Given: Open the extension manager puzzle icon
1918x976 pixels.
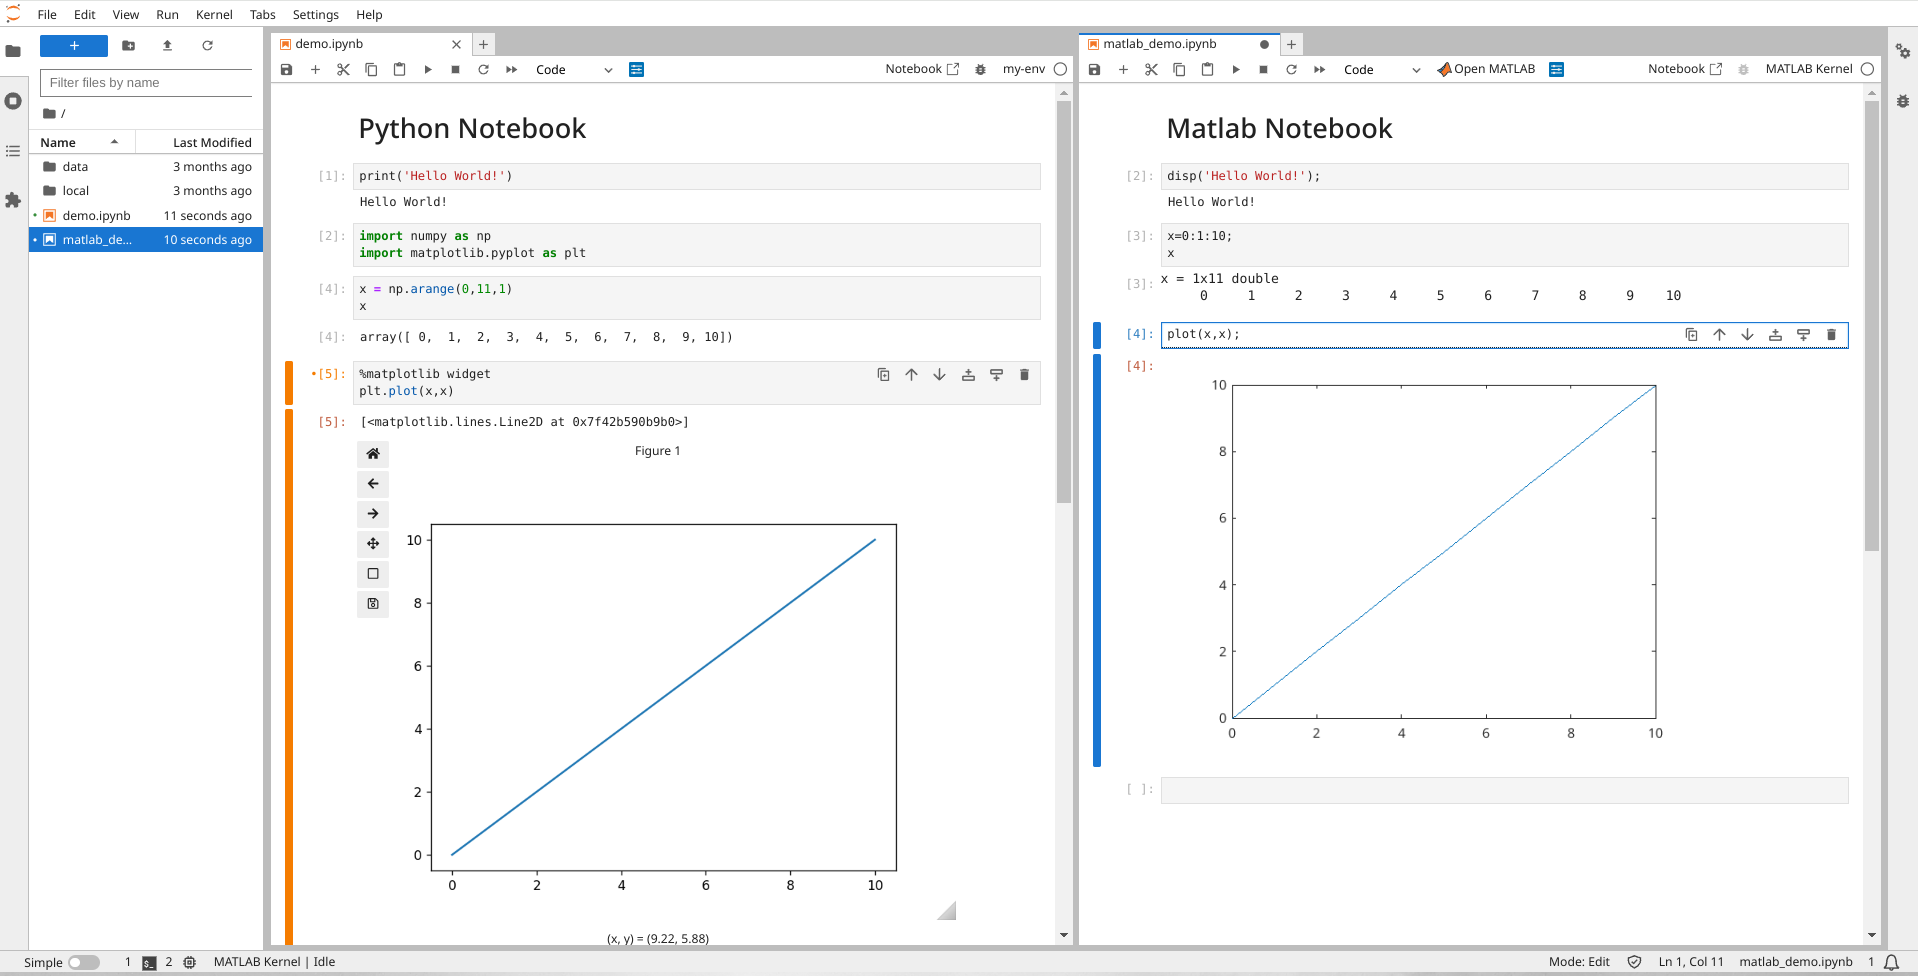Looking at the screenshot, I should pyautogui.click(x=13, y=200).
